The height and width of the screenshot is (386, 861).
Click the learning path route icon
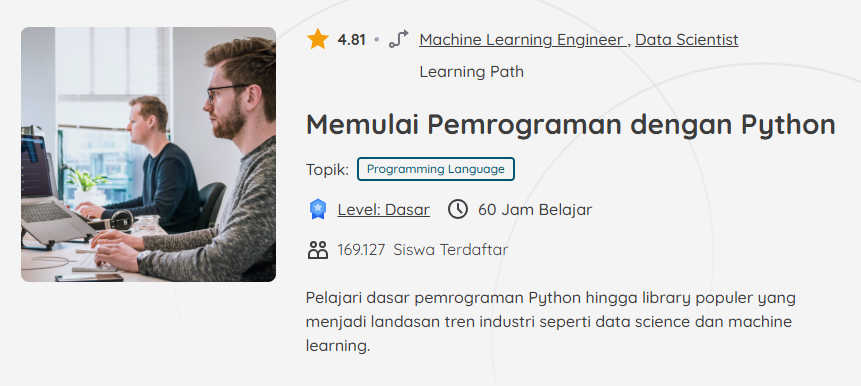pyautogui.click(x=399, y=40)
